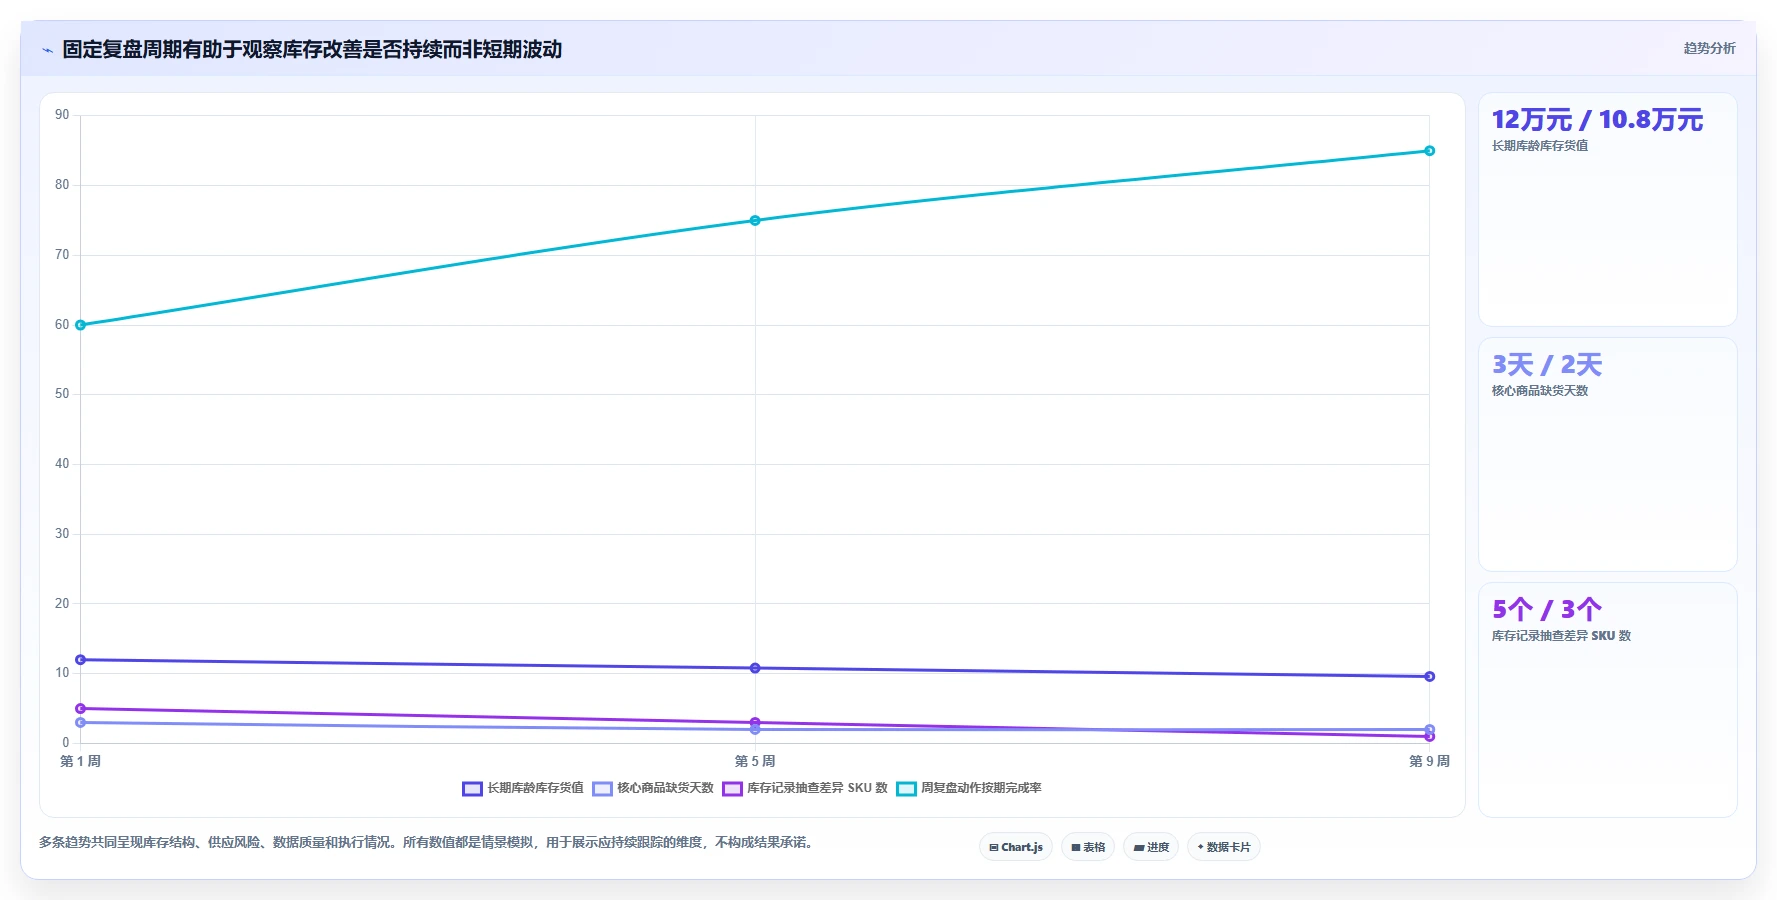Screen dimensions: 1777x900
Task: Click the 核心商品缺货天数 label in the side card
Action: pos(1540,391)
